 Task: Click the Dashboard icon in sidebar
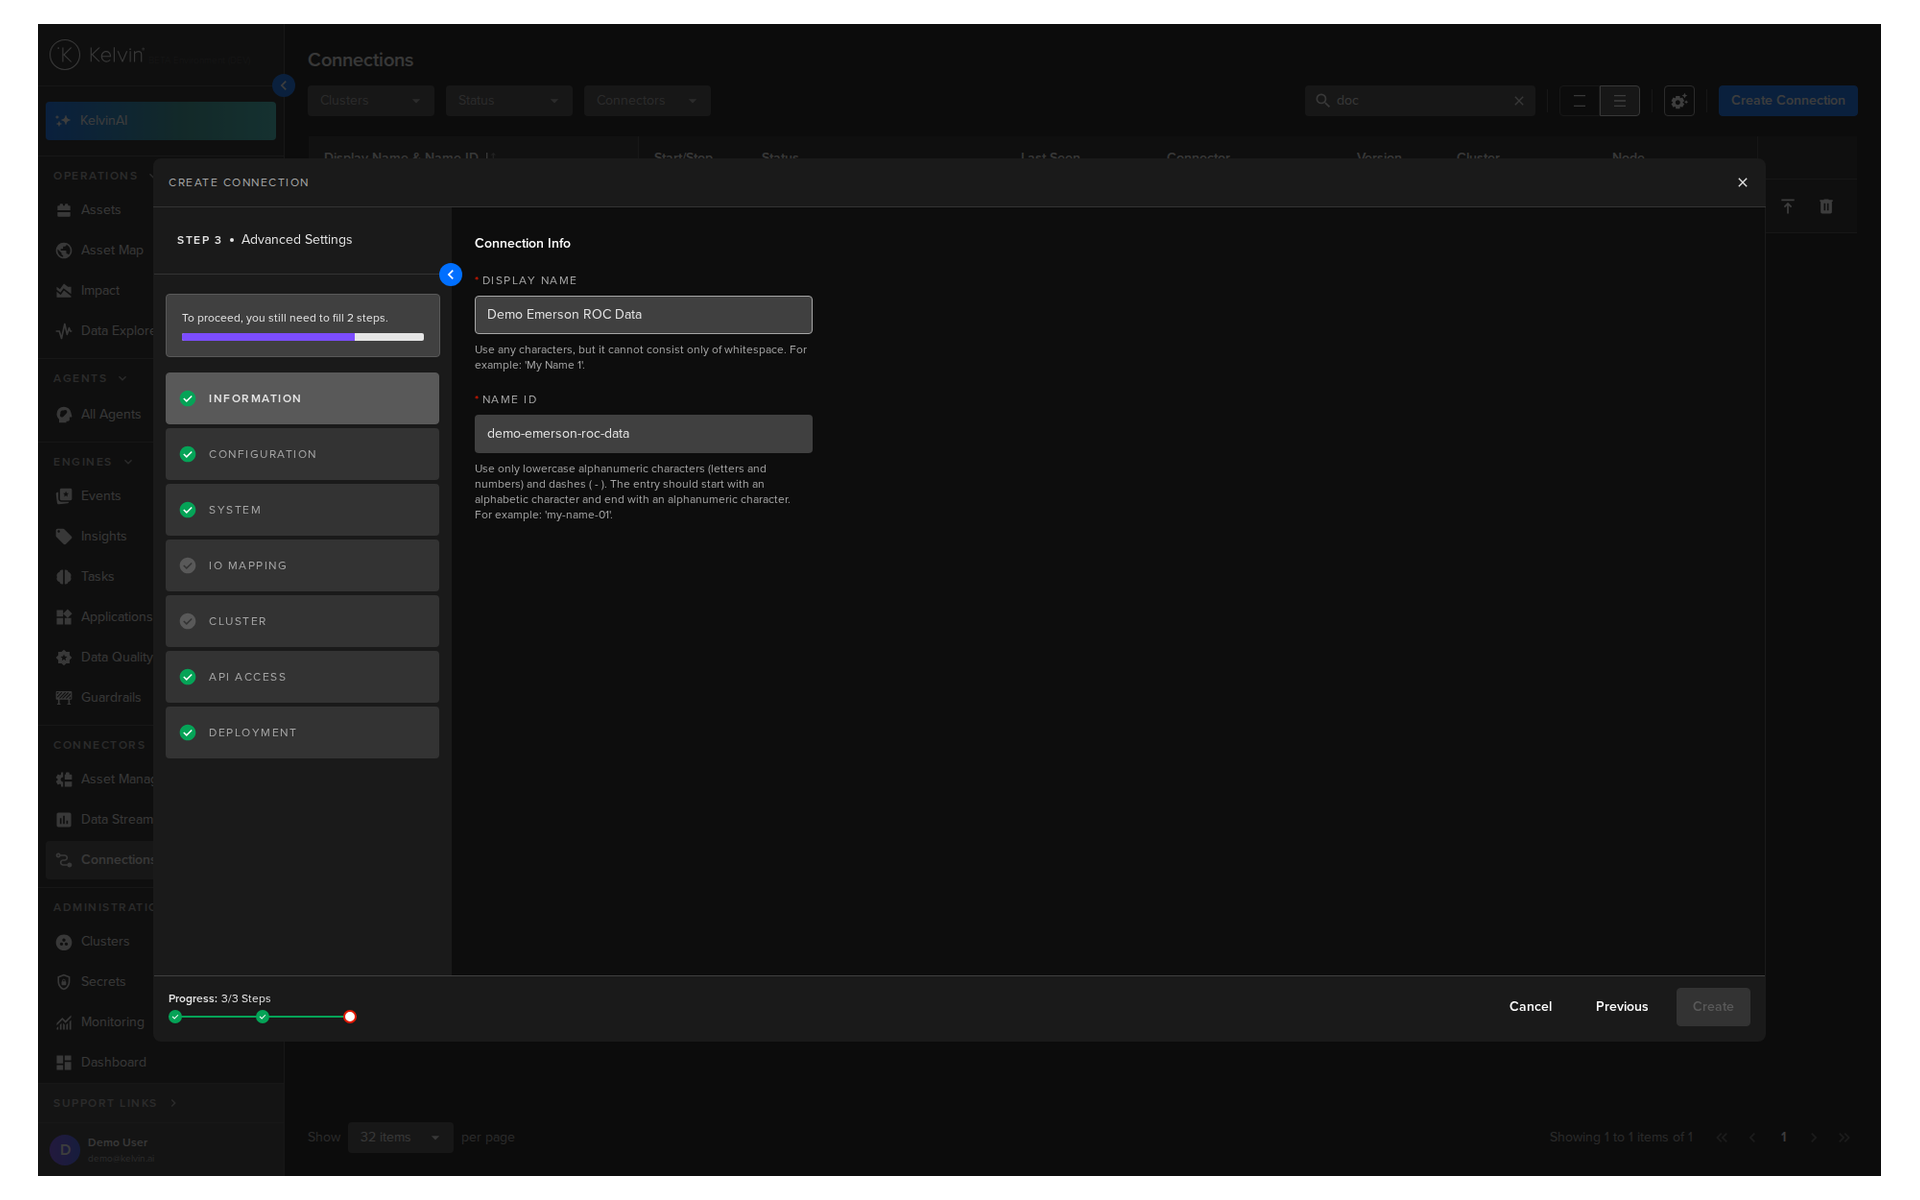click(x=64, y=1062)
